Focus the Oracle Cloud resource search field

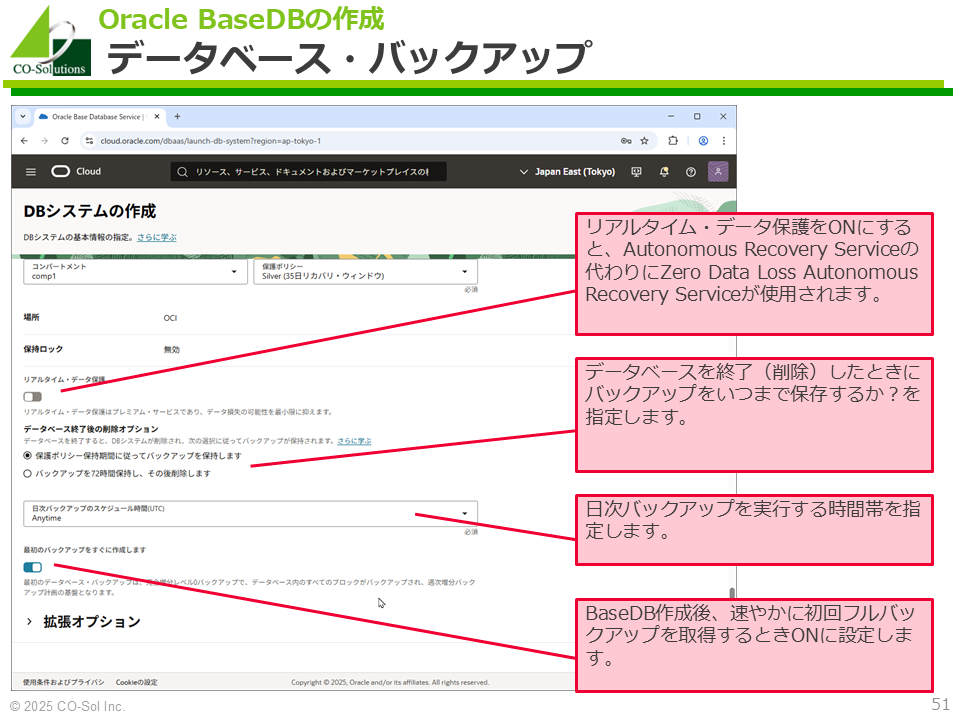click(309, 172)
